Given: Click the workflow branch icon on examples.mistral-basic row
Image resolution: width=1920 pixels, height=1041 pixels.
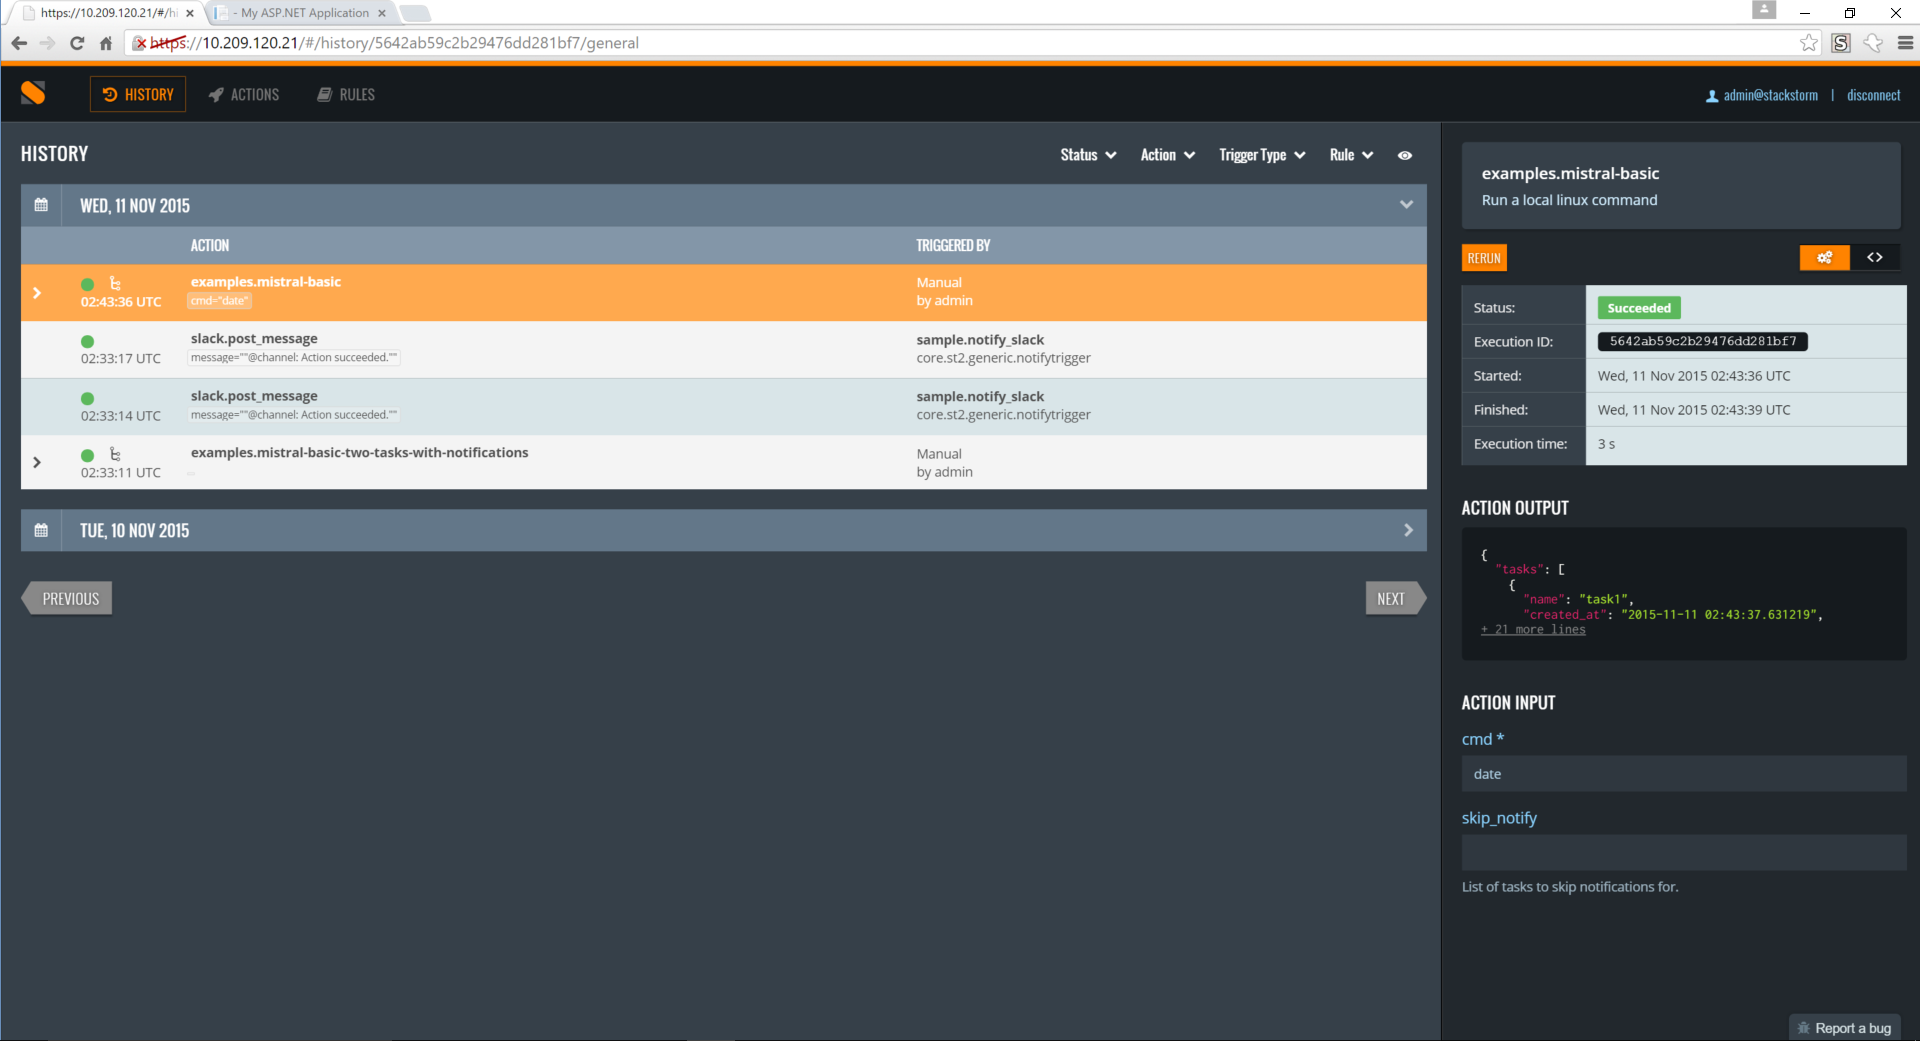Looking at the screenshot, I should 117,284.
